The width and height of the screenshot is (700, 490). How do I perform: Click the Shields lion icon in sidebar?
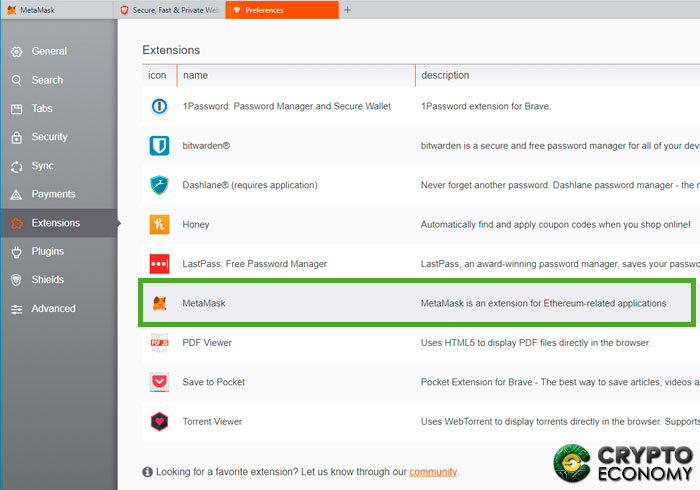[17, 280]
